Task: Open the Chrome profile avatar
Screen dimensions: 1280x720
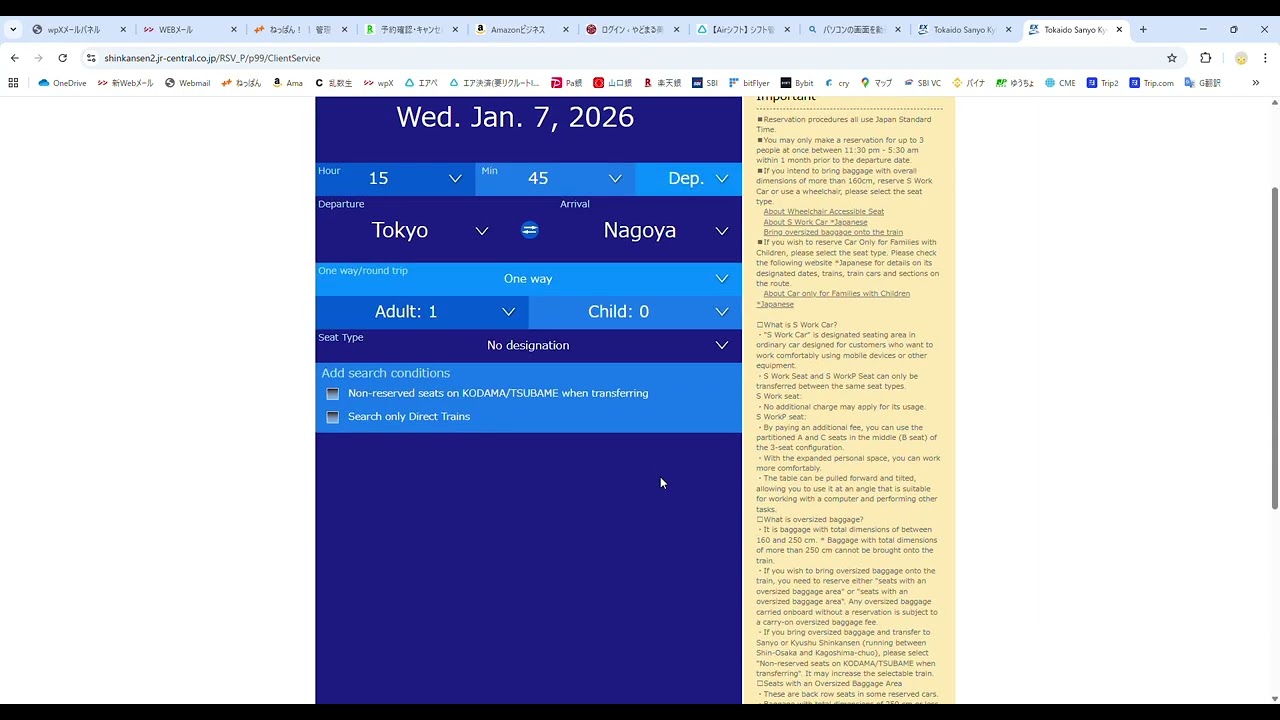Action: point(1241,58)
